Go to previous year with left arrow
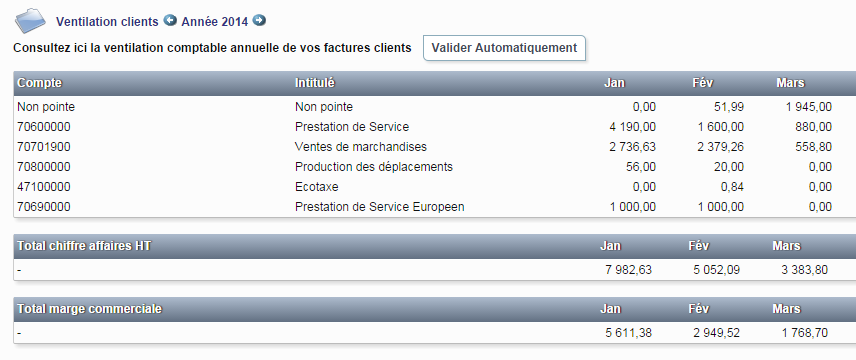 point(170,21)
